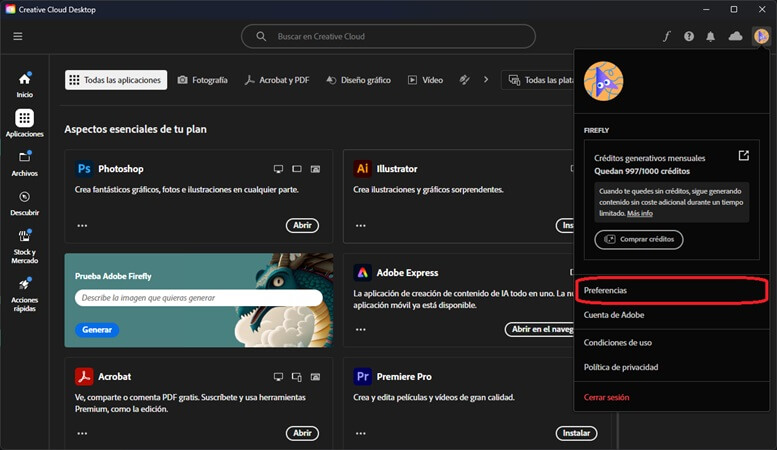The height and width of the screenshot is (450, 777).
Task: Click the profile avatar in header
Action: coord(761,36)
